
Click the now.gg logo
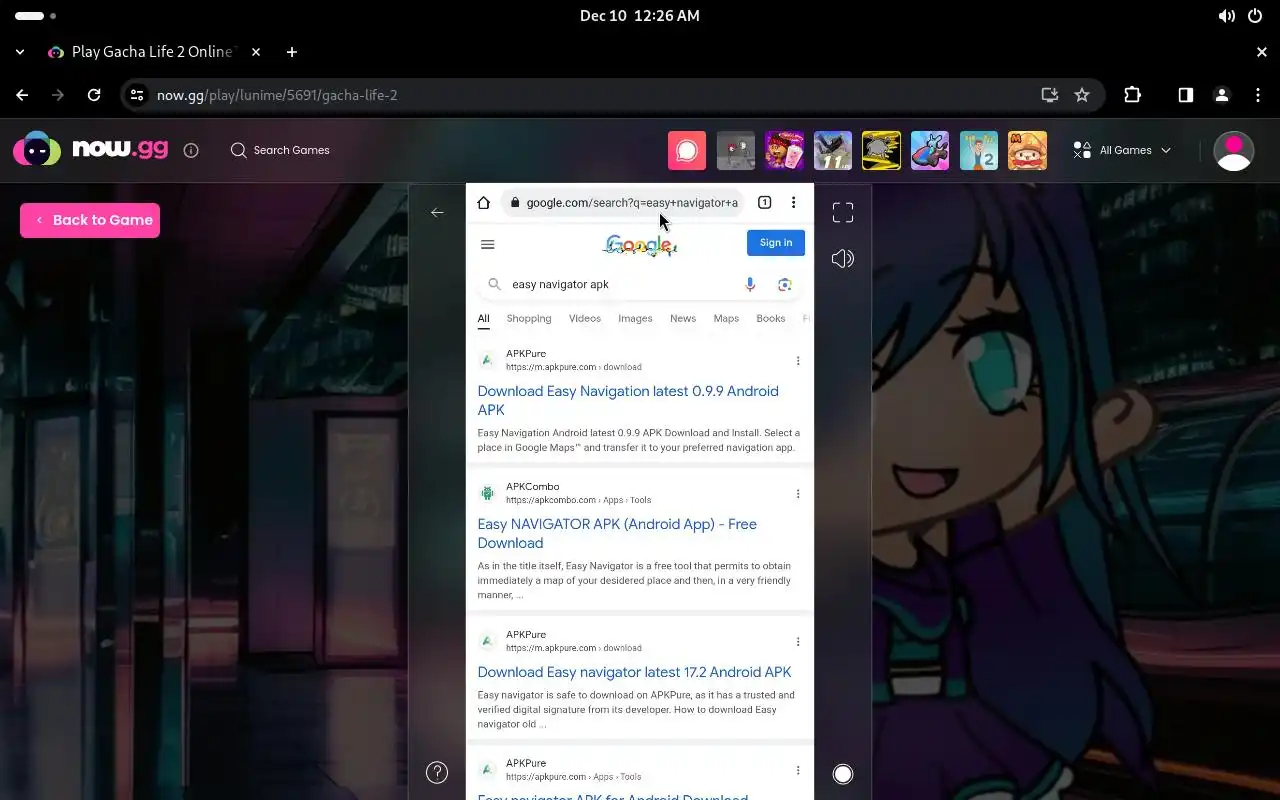tap(90, 150)
